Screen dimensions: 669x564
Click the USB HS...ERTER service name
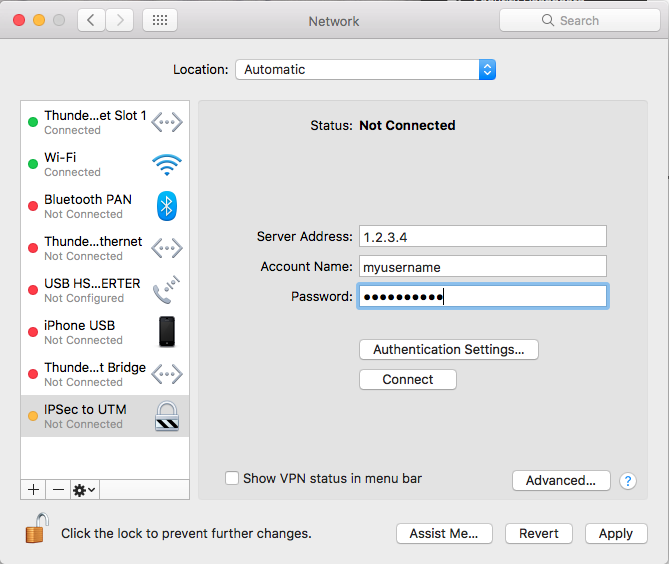92,283
